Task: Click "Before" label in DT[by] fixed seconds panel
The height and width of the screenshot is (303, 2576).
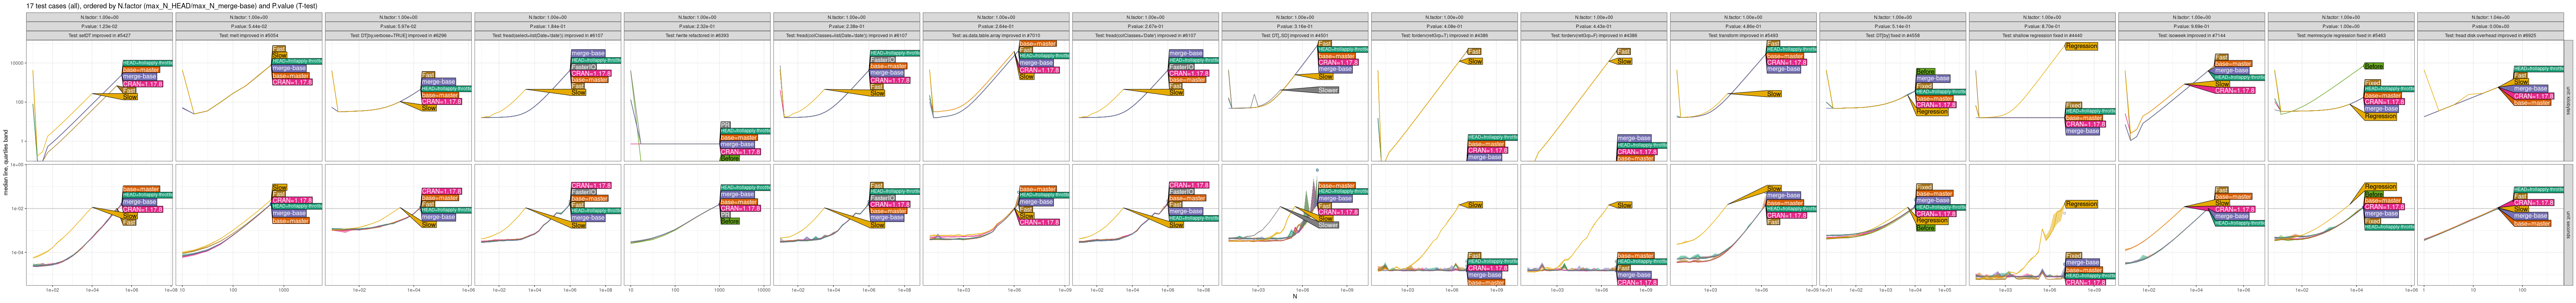Action: pos(1926,228)
